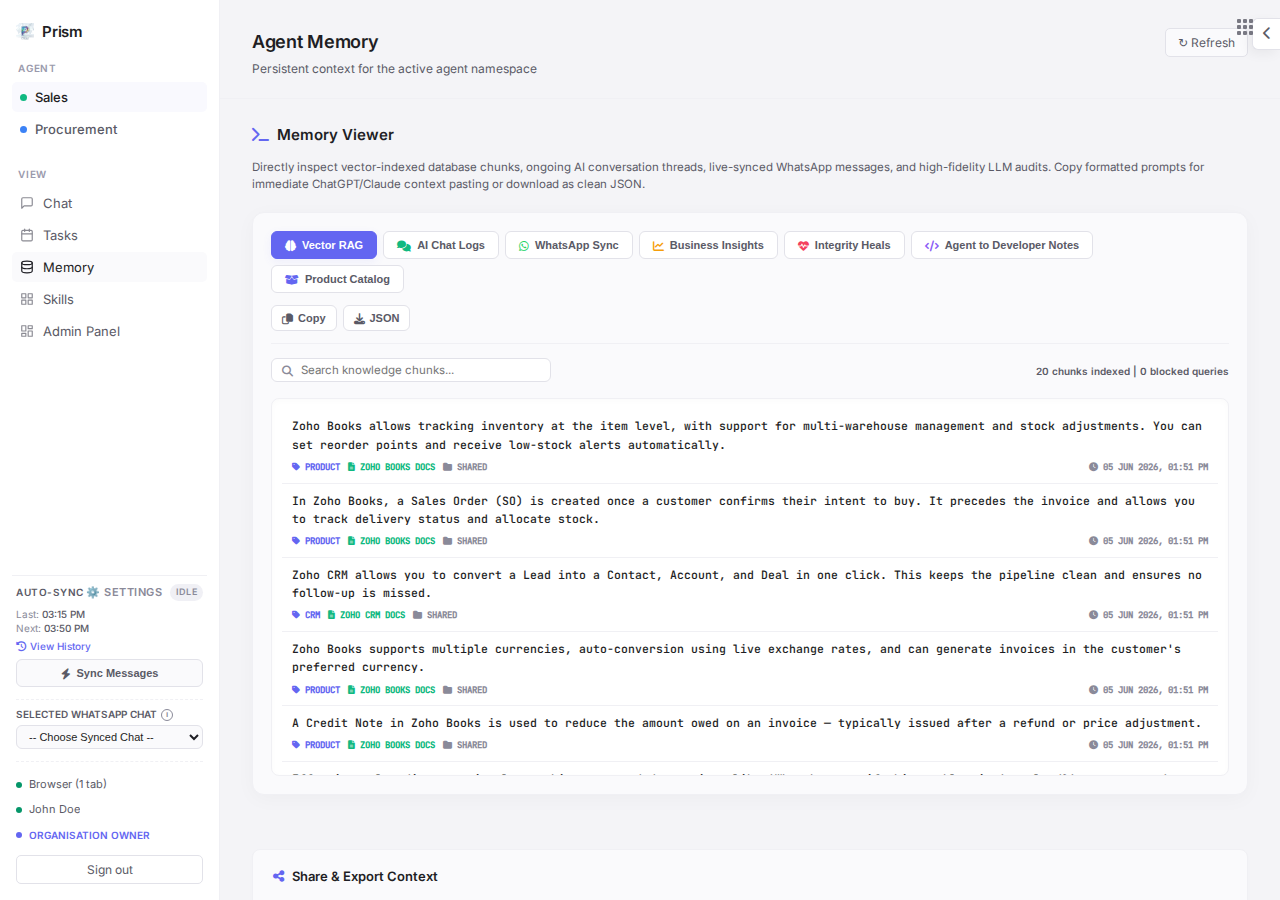Image resolution: width=1280 pixels, height=900 pixels.
Task: Open the Chat view
Action: click(109, 203)
